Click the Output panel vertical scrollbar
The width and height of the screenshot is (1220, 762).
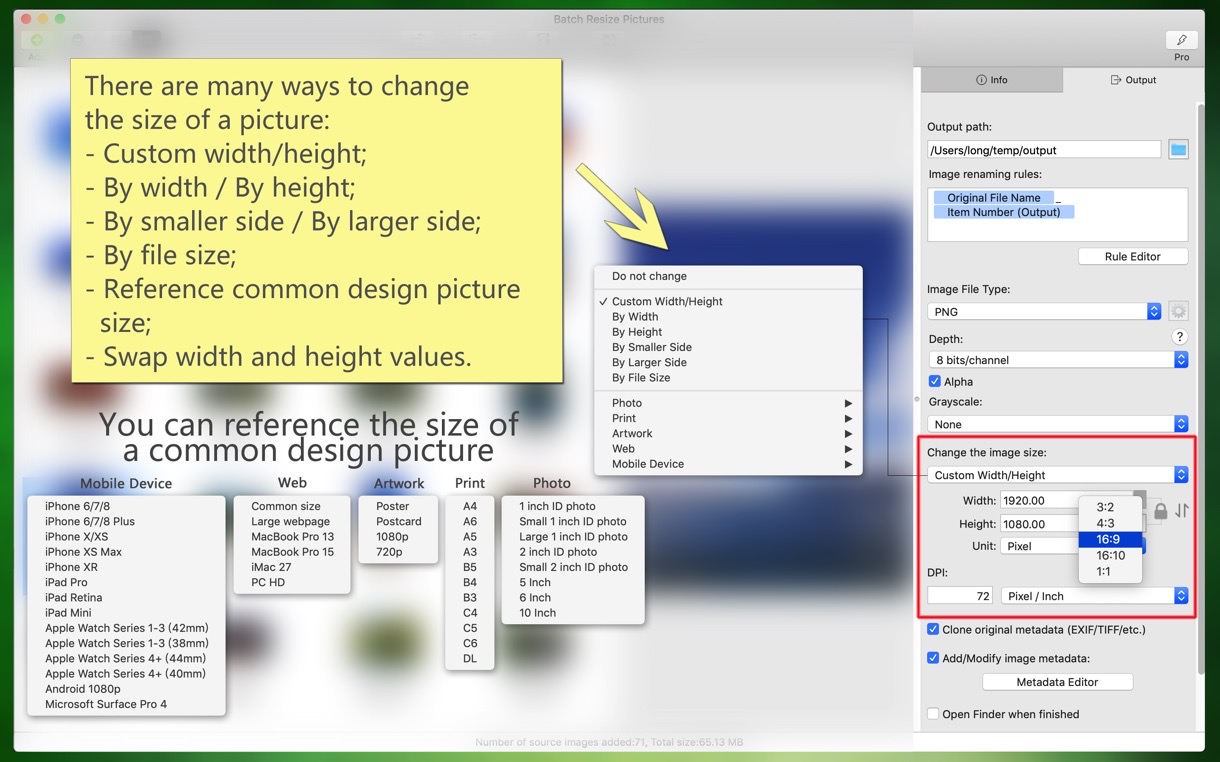point(1200,390)
